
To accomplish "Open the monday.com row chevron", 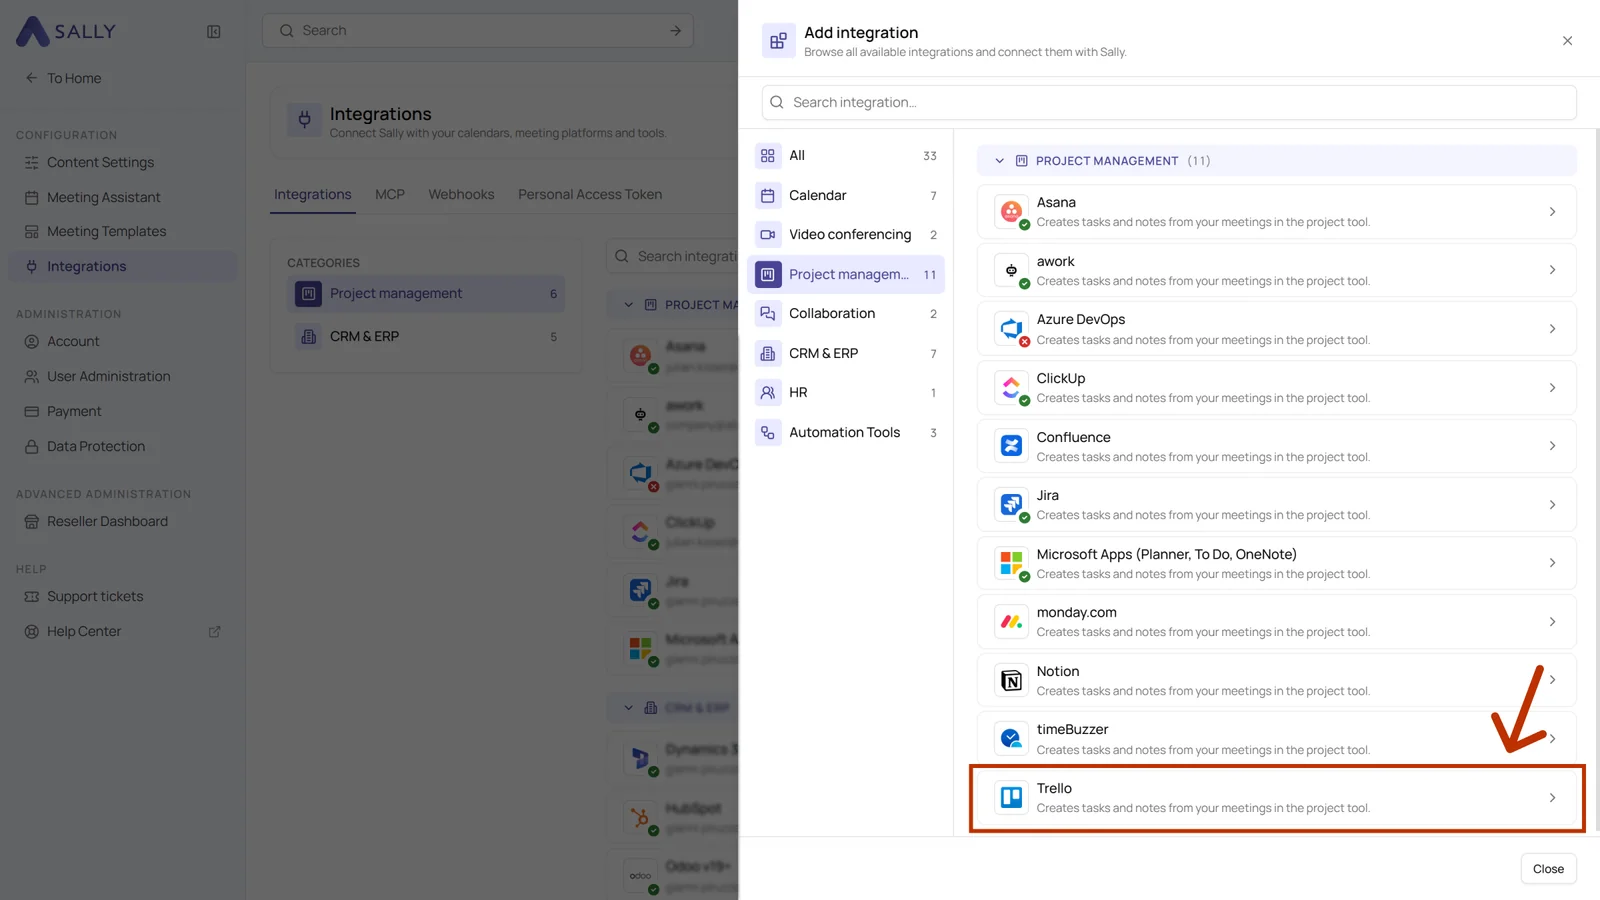I will click(x=1552, y=622).
